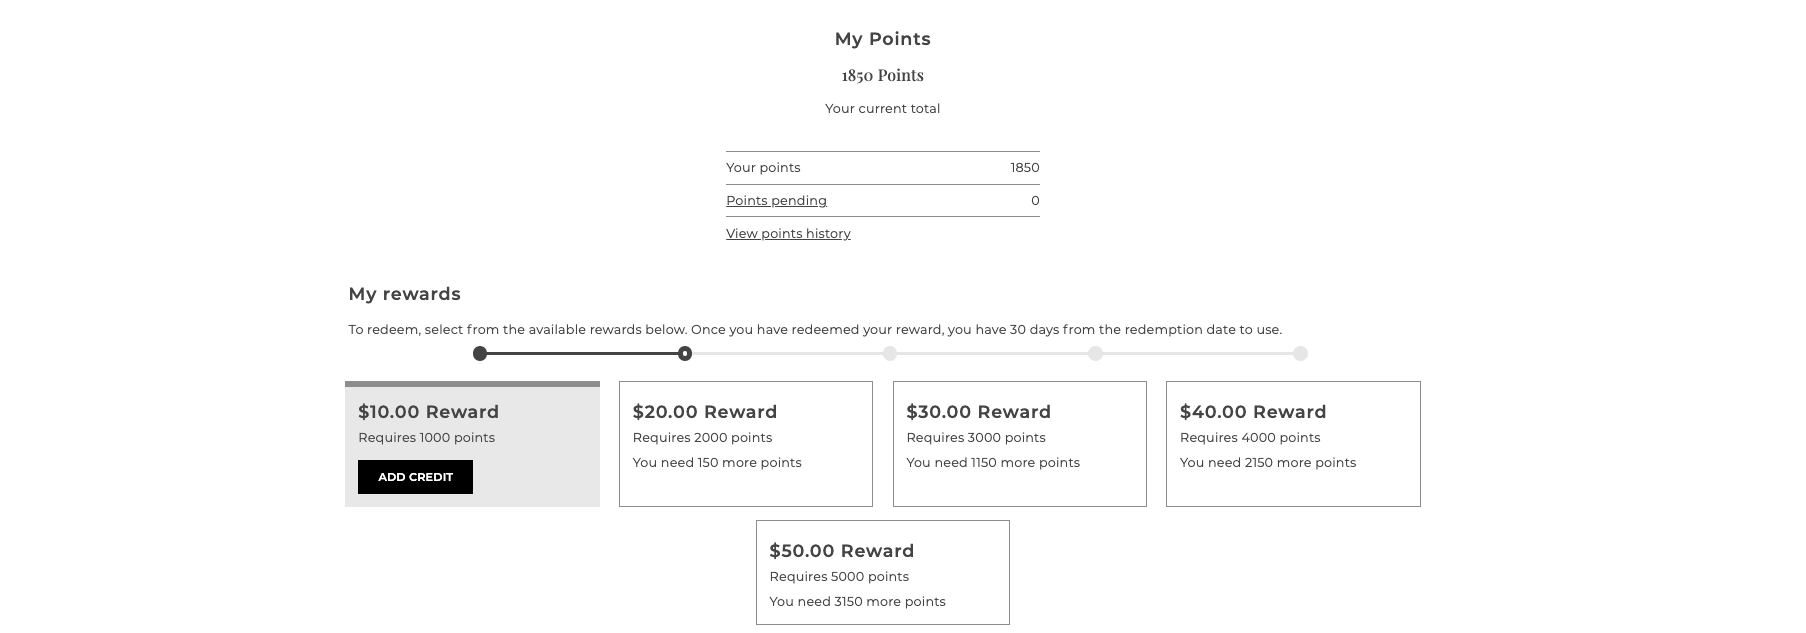Image resolution: width=1806 pixels, height=633 pixels.
Task: Click the final 5000-point milestone dot
Action: (x=1300, y=353)
